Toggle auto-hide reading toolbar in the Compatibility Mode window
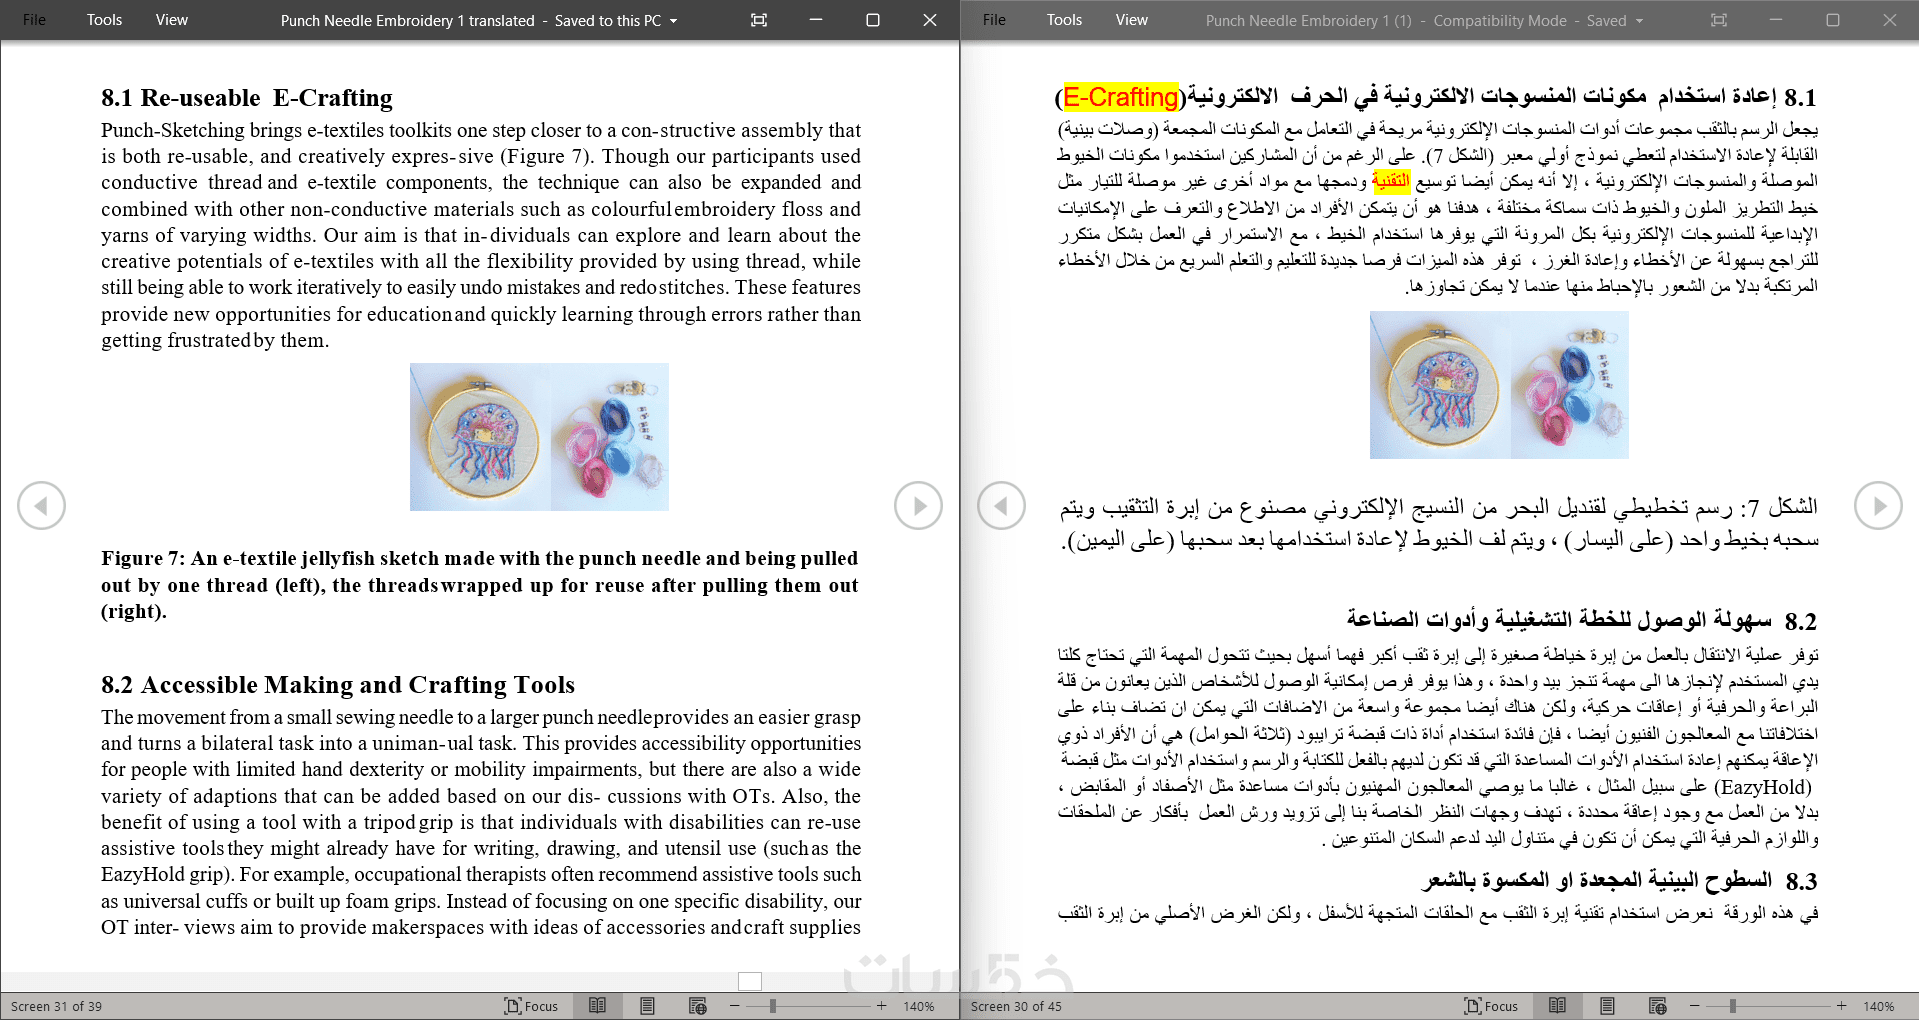The image size is (1919, 1020). tap(1719, 20)
